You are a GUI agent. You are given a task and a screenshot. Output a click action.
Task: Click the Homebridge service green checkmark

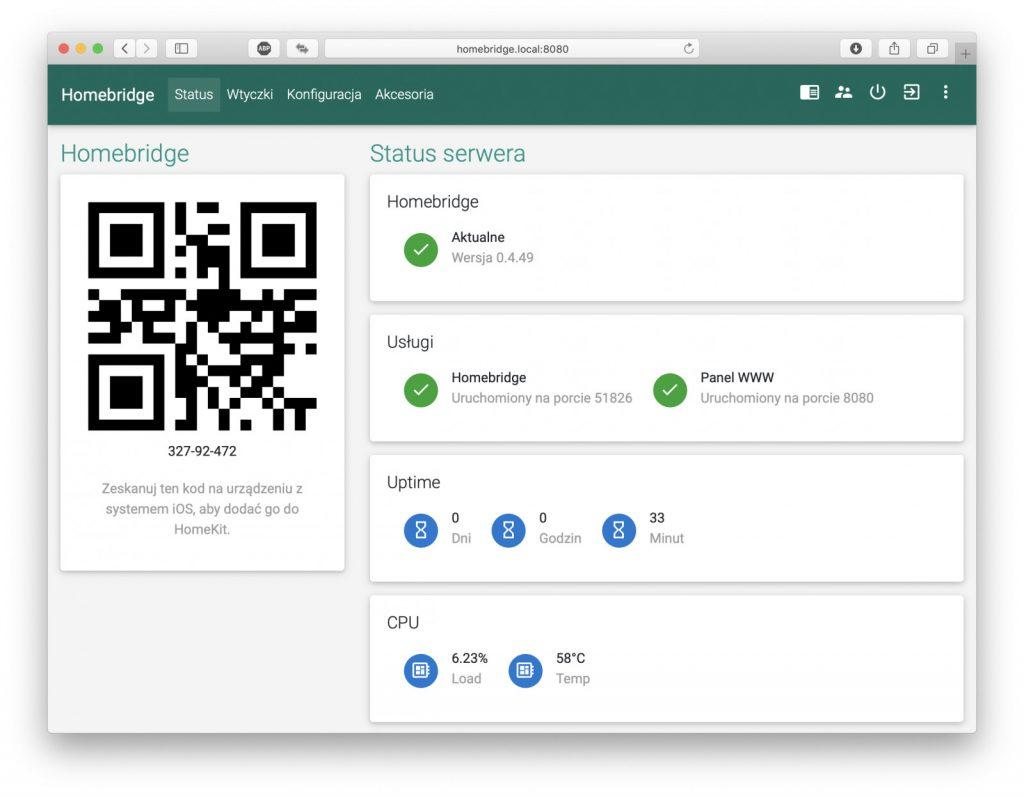pos(421,390)
